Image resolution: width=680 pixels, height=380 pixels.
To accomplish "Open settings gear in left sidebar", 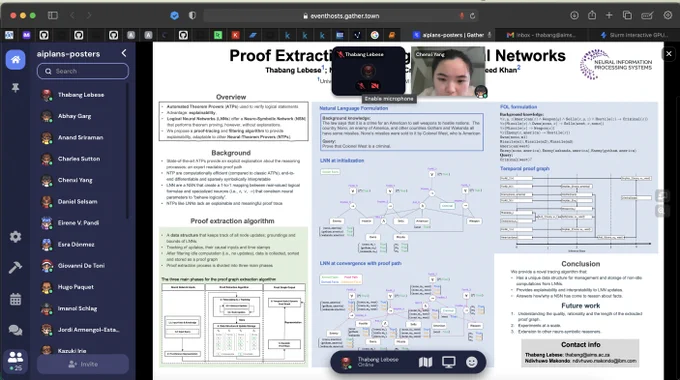I will click(16, 236).
